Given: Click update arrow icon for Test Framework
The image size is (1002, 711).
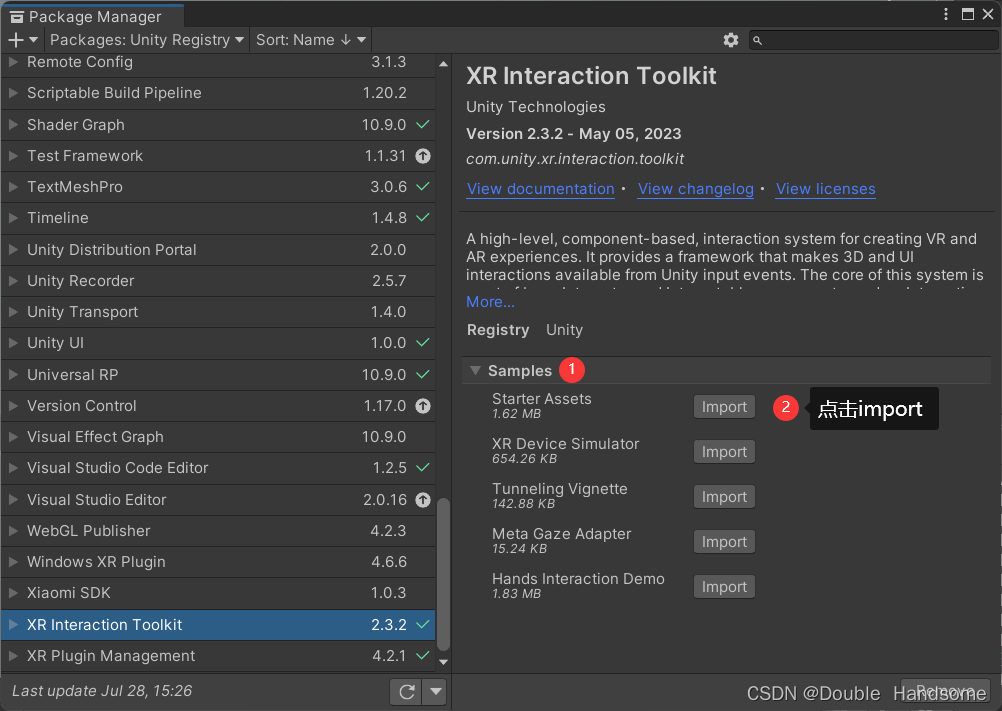Looking at the screenshot, I should pos(423,156).
